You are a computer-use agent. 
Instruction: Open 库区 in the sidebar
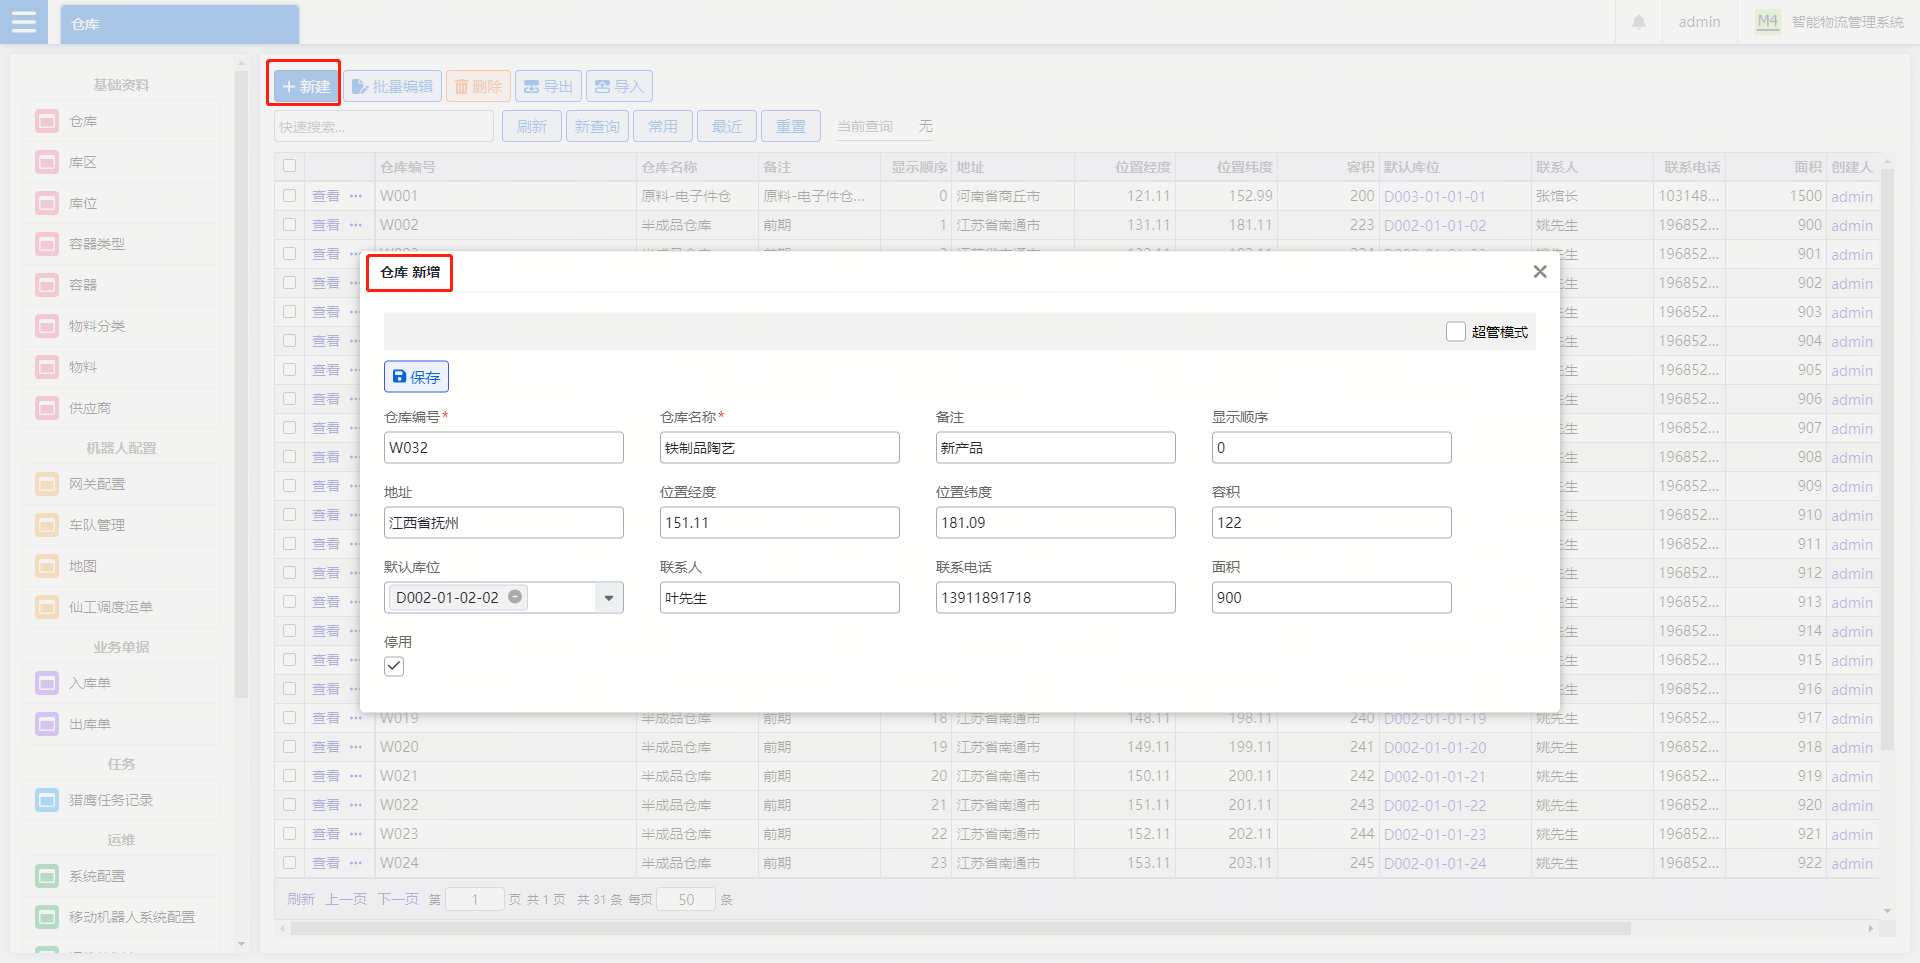[121, 162]
